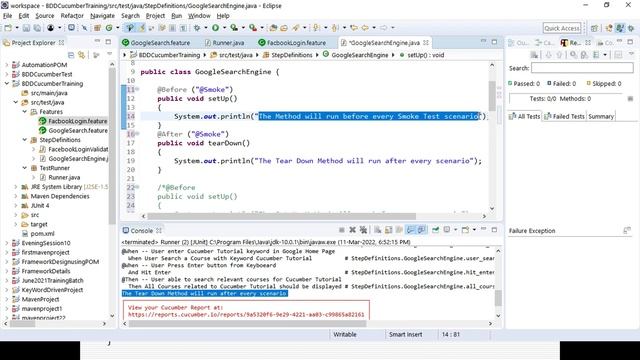Click the green Run button in toolbar
Image resolution: width=640 pixels, height=360 pixels.
point(215,28)
